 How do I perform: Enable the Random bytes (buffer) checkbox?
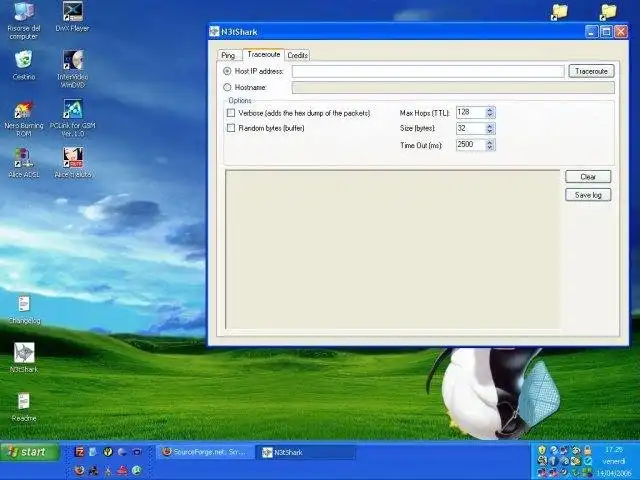(x=231, y=128)
